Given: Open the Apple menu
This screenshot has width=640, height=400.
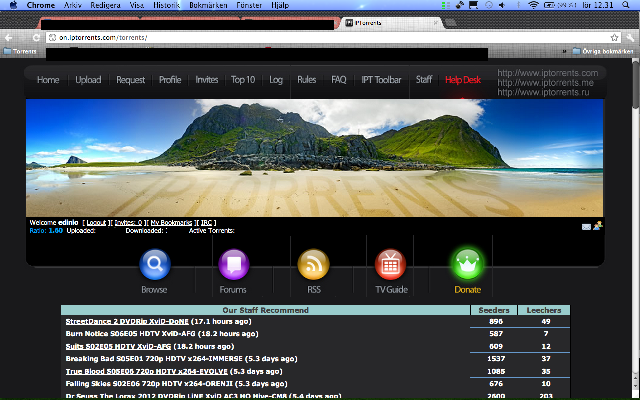Looking at the screenshot, I should coord(13,5).
